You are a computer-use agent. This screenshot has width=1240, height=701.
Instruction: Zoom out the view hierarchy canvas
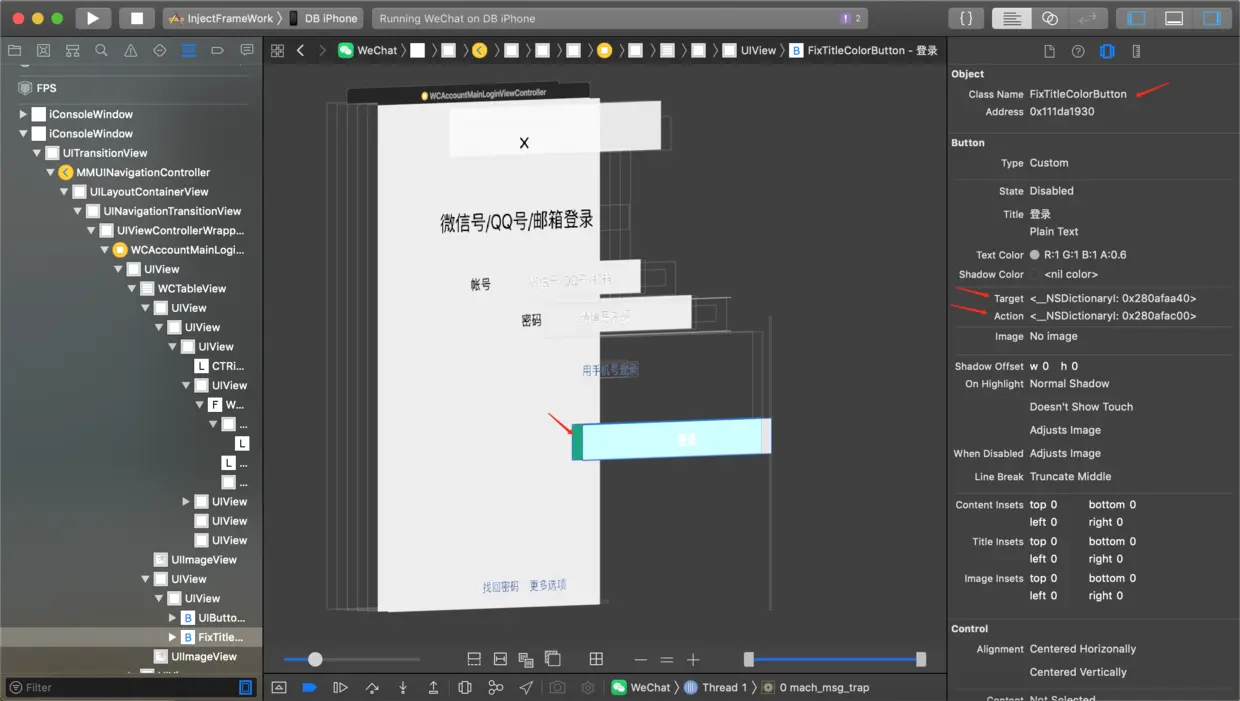click(641, 660)
